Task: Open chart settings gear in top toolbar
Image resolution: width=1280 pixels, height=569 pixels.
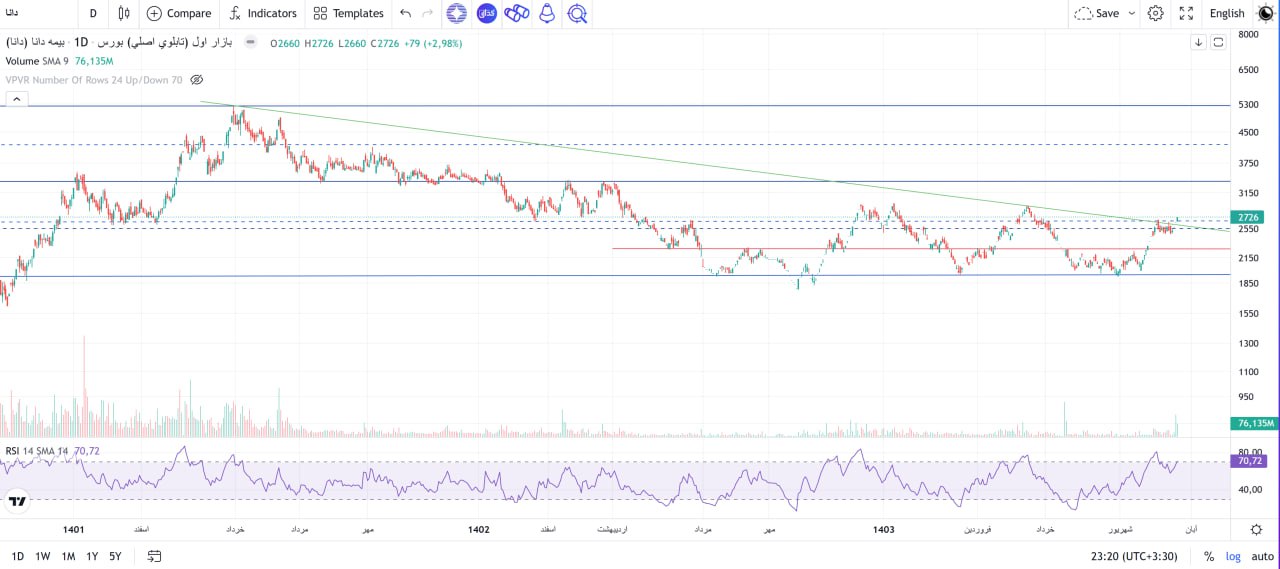Action: [x=1155, y=13]
